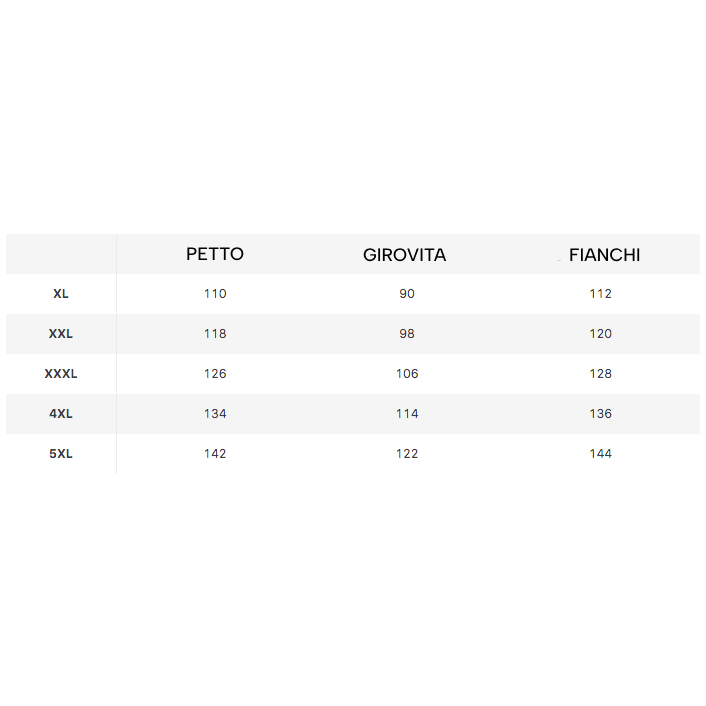Image resolution: width=706 pixels, height=706 pixels.
Task: Click the 5XL girovita value 122
Action: [407, 453]
